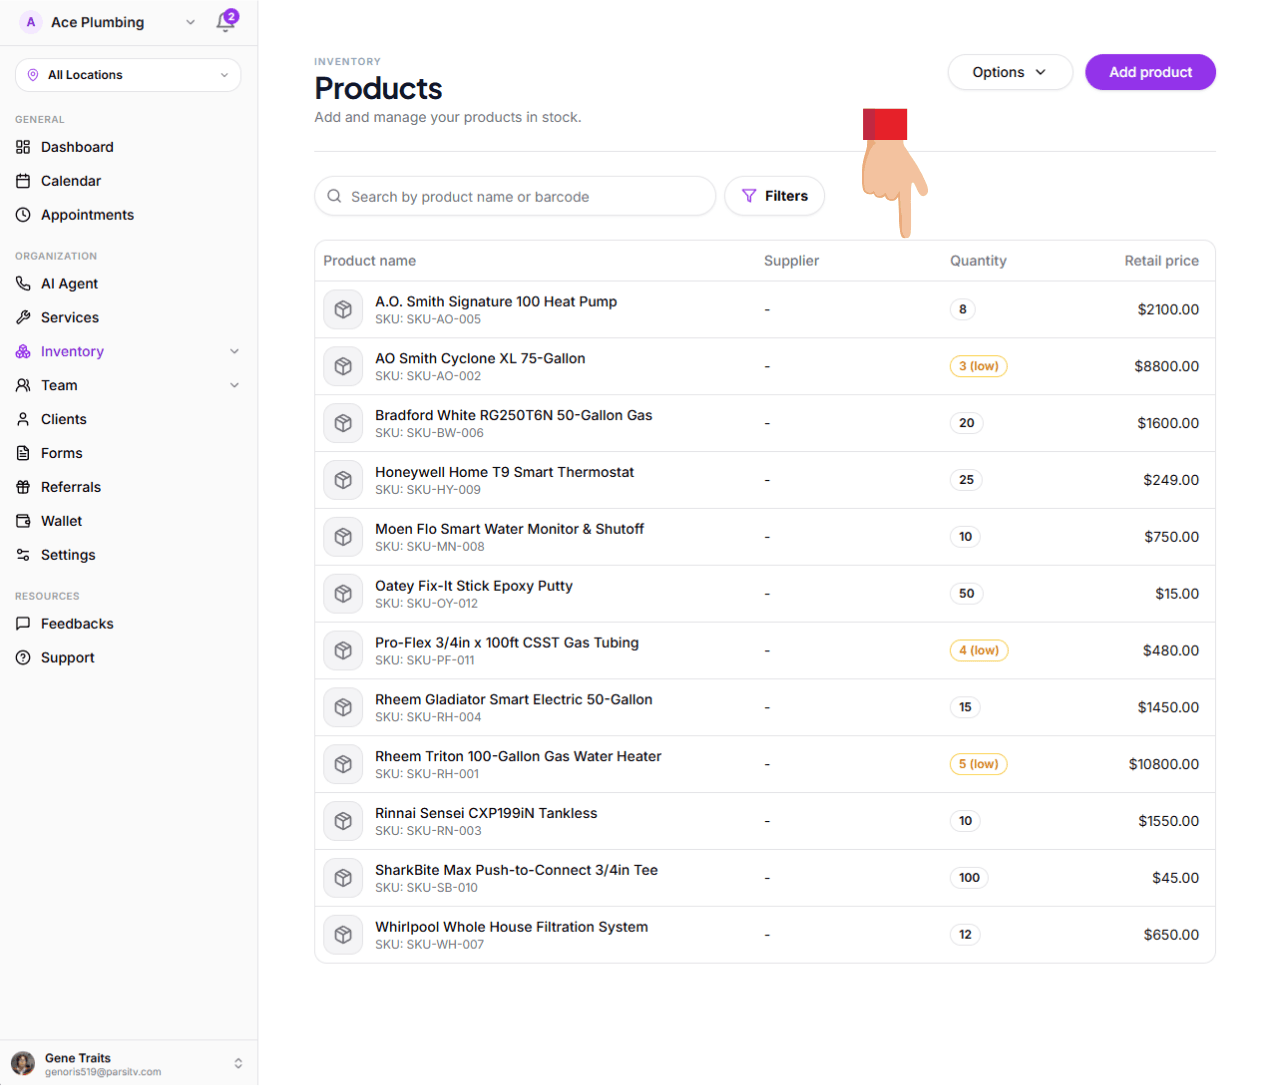Click the Rheem Triton 100-Gallon product icon

(343, 765)
